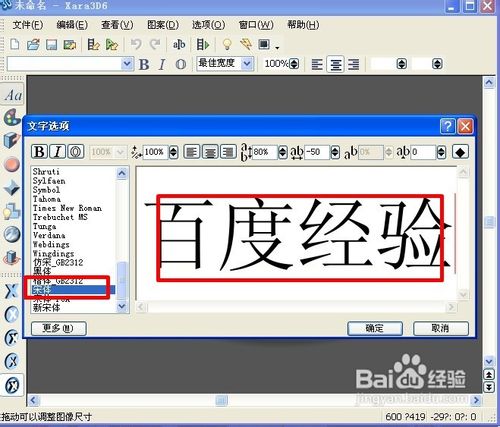Adjust the 100% zoom stepper on main toolbar
Viewport: 500px width, 427px height.
[294, 64]
